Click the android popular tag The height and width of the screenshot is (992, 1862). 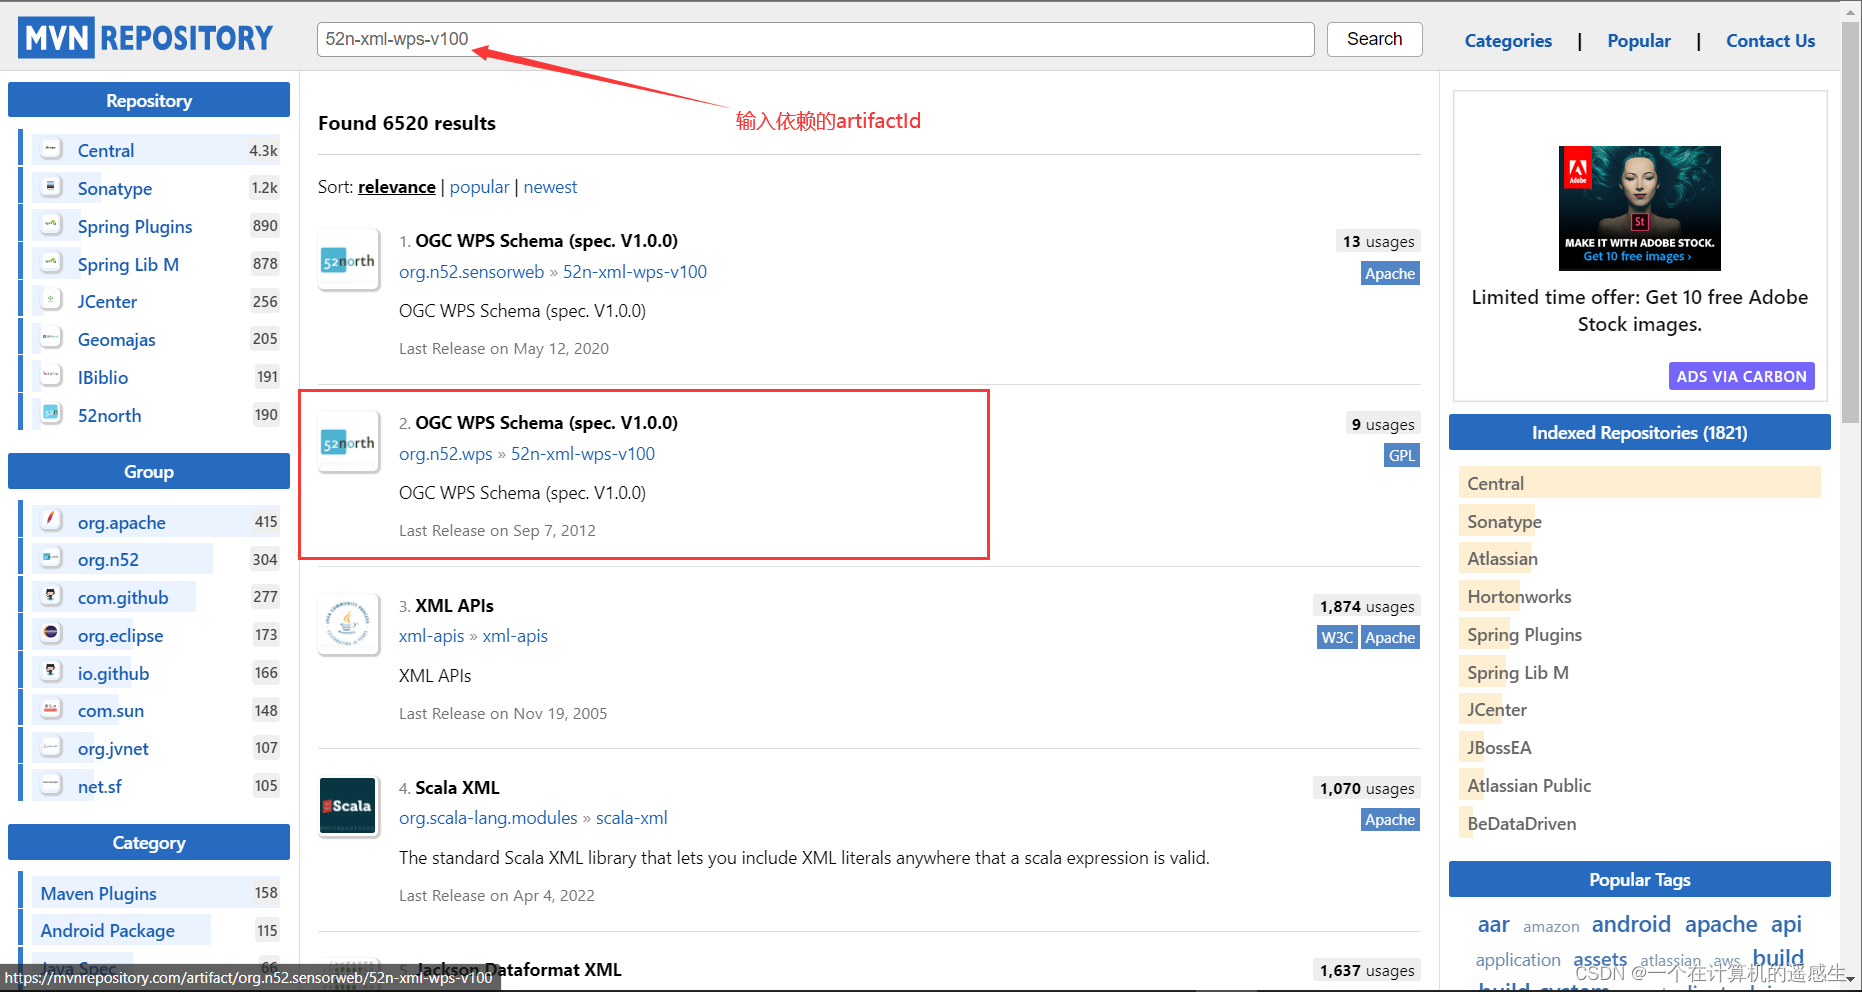[1631, 924]
